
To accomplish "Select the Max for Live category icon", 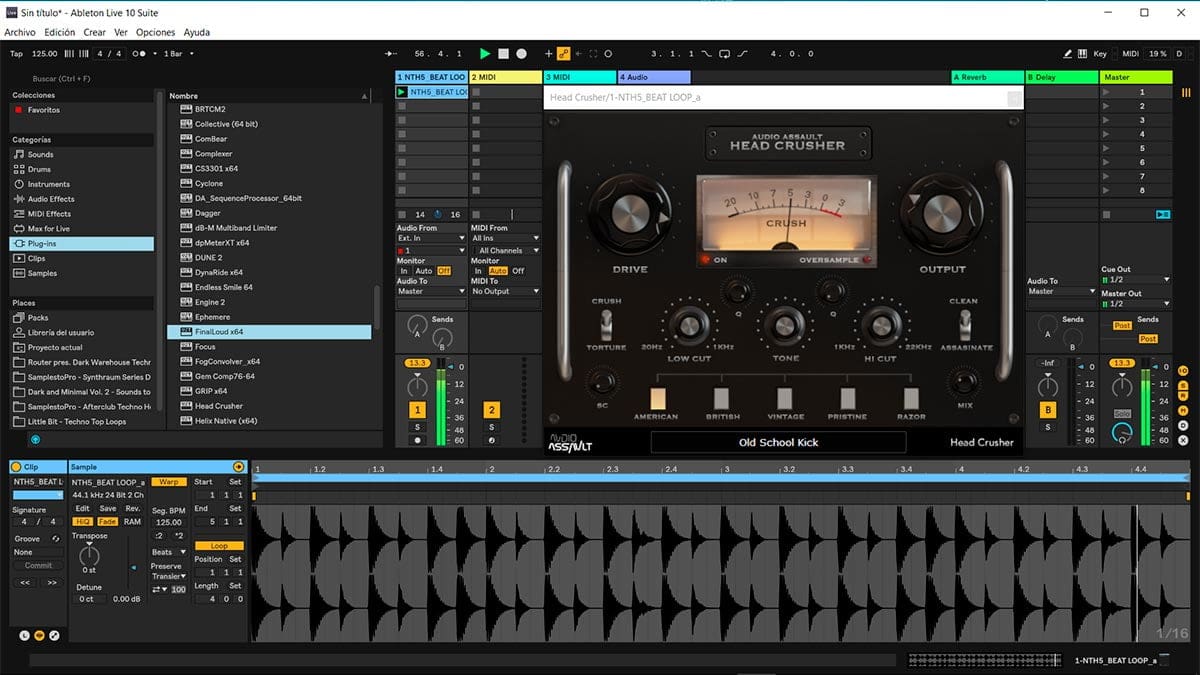I will [x=19, y=229].
